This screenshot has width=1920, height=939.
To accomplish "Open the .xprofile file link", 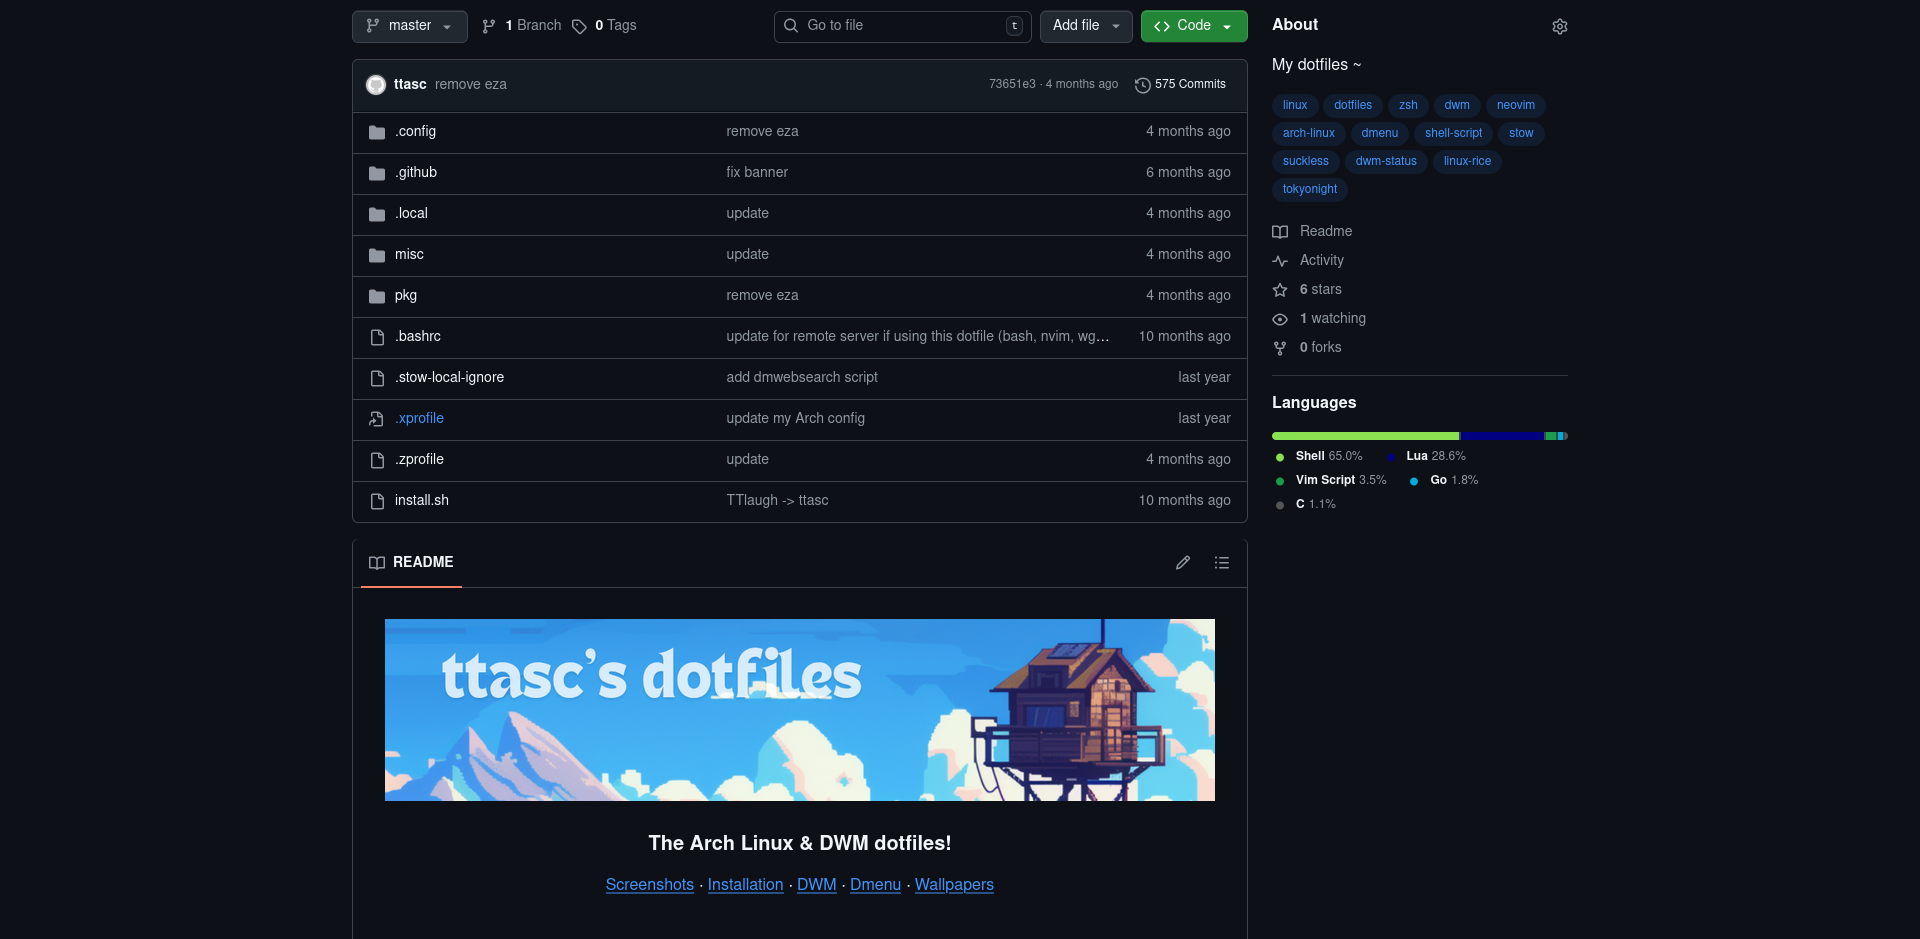I will [419, 419].
